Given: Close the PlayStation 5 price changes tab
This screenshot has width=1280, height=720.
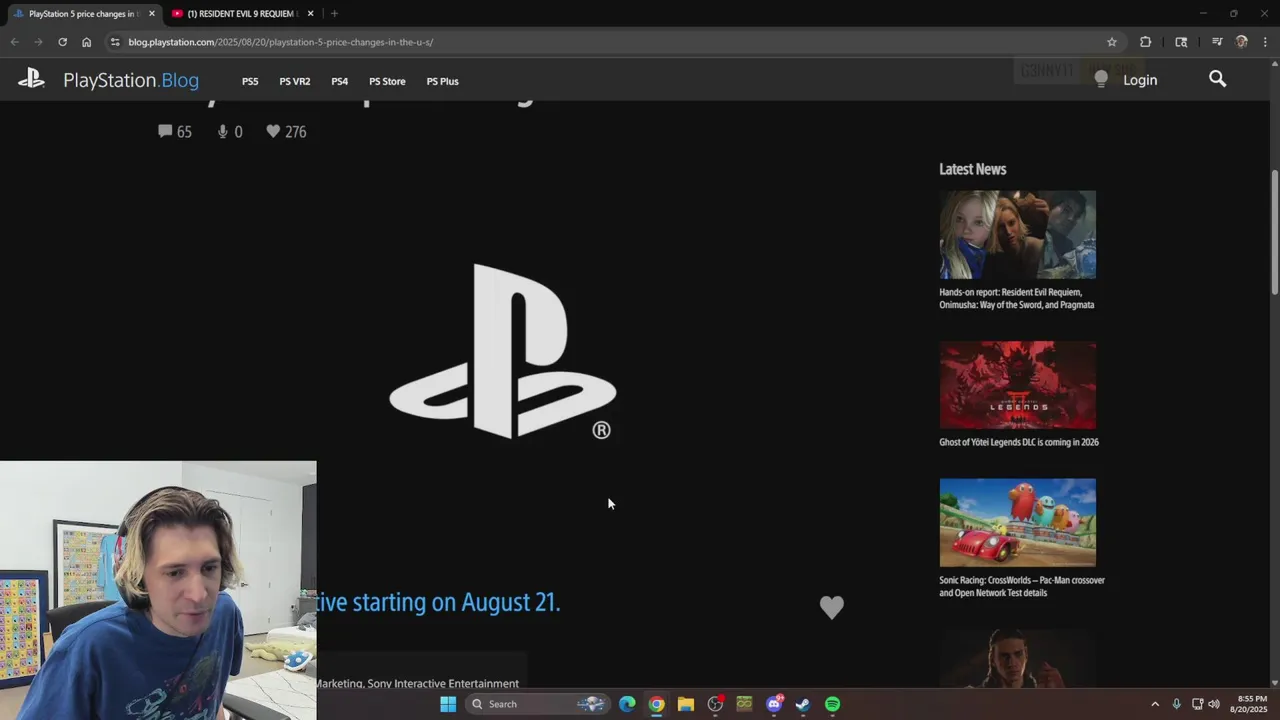Looking at the screenshot, I should click(151, 14).
